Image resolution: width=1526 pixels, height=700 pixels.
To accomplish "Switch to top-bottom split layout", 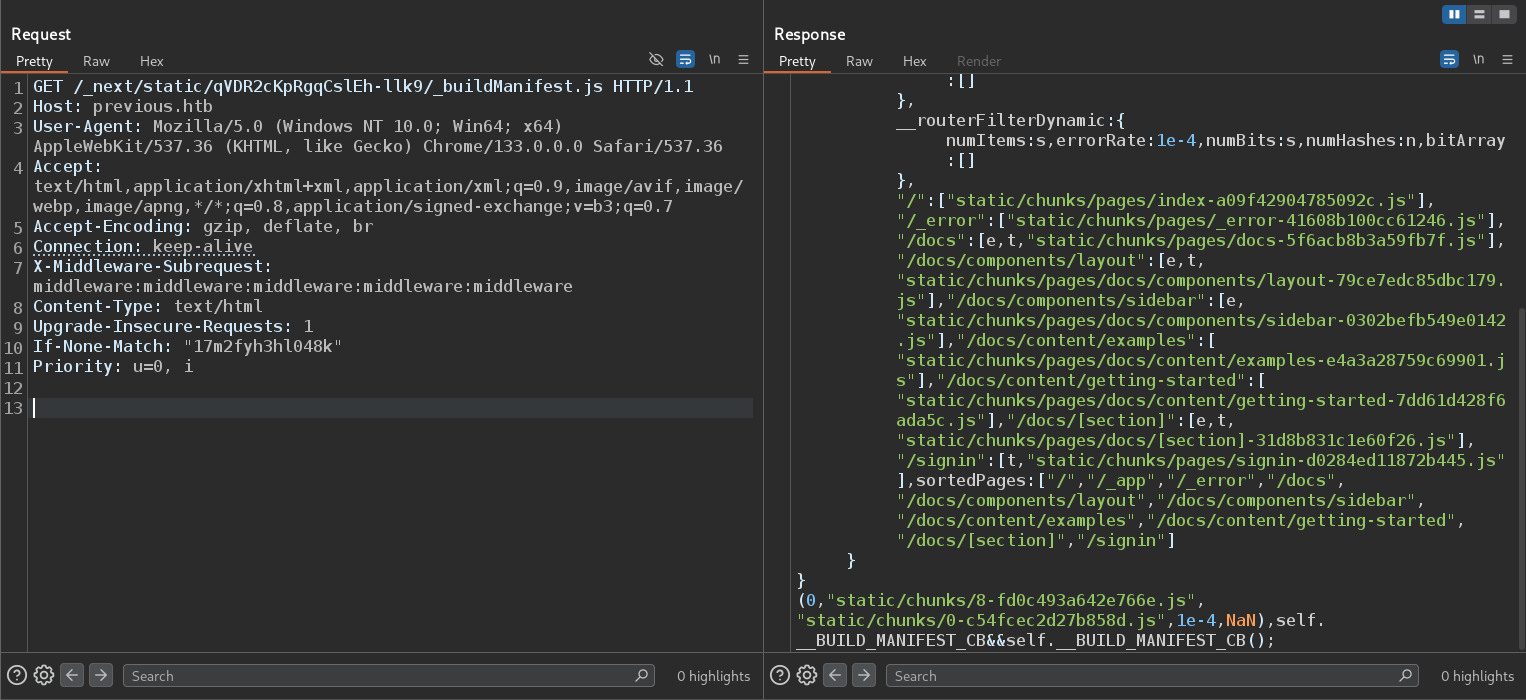I will (1479, 14).
